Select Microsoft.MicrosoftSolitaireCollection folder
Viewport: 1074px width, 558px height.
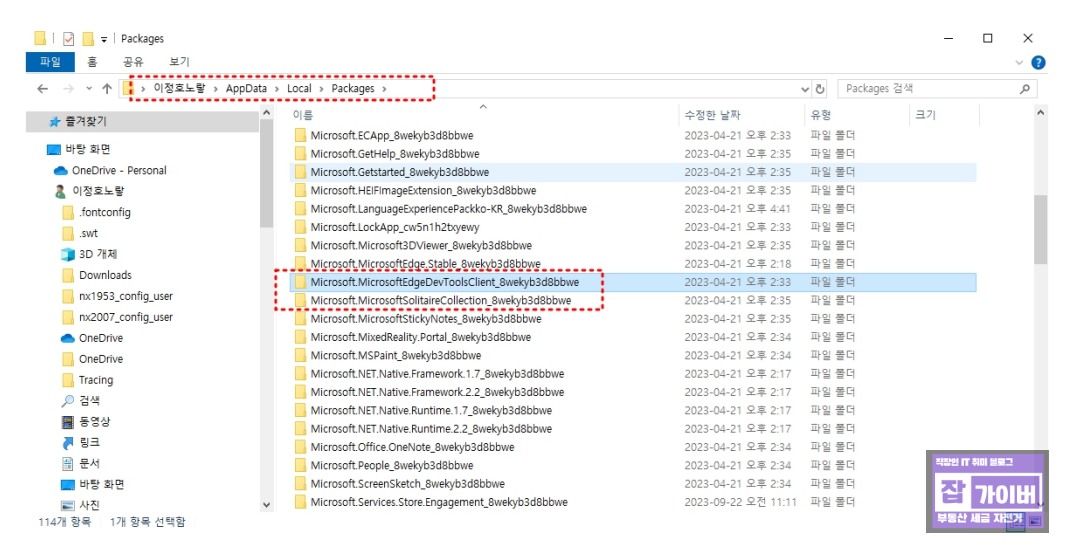[x=440, y=301]
